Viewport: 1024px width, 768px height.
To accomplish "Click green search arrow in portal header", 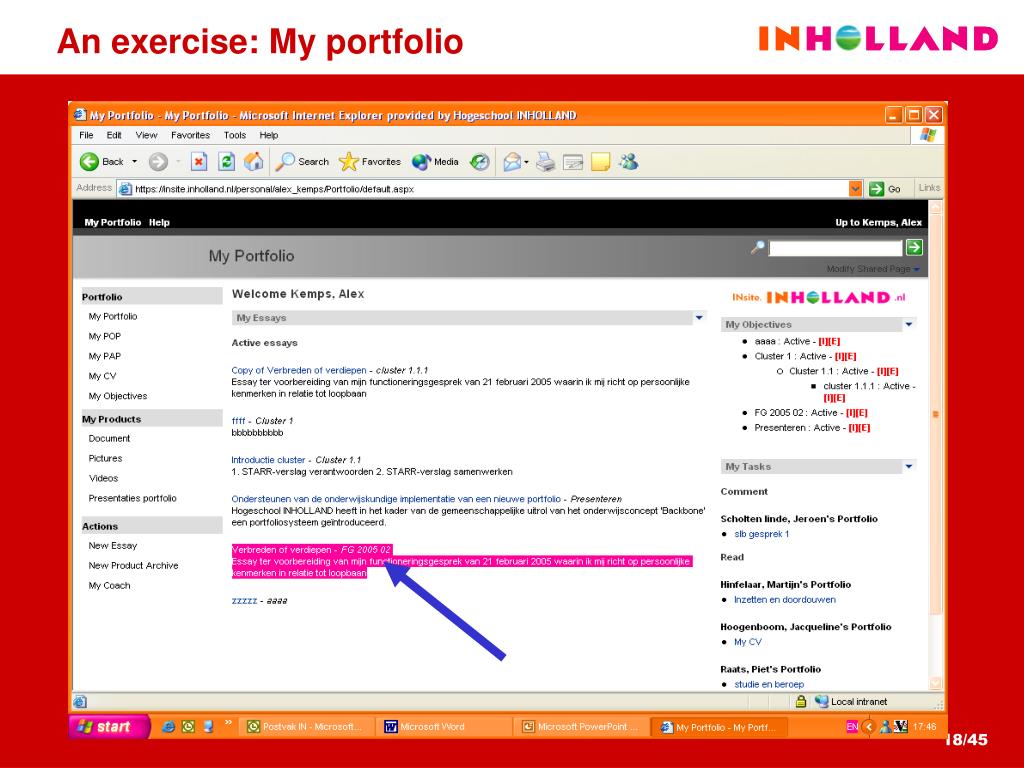I will coord(914,248).
